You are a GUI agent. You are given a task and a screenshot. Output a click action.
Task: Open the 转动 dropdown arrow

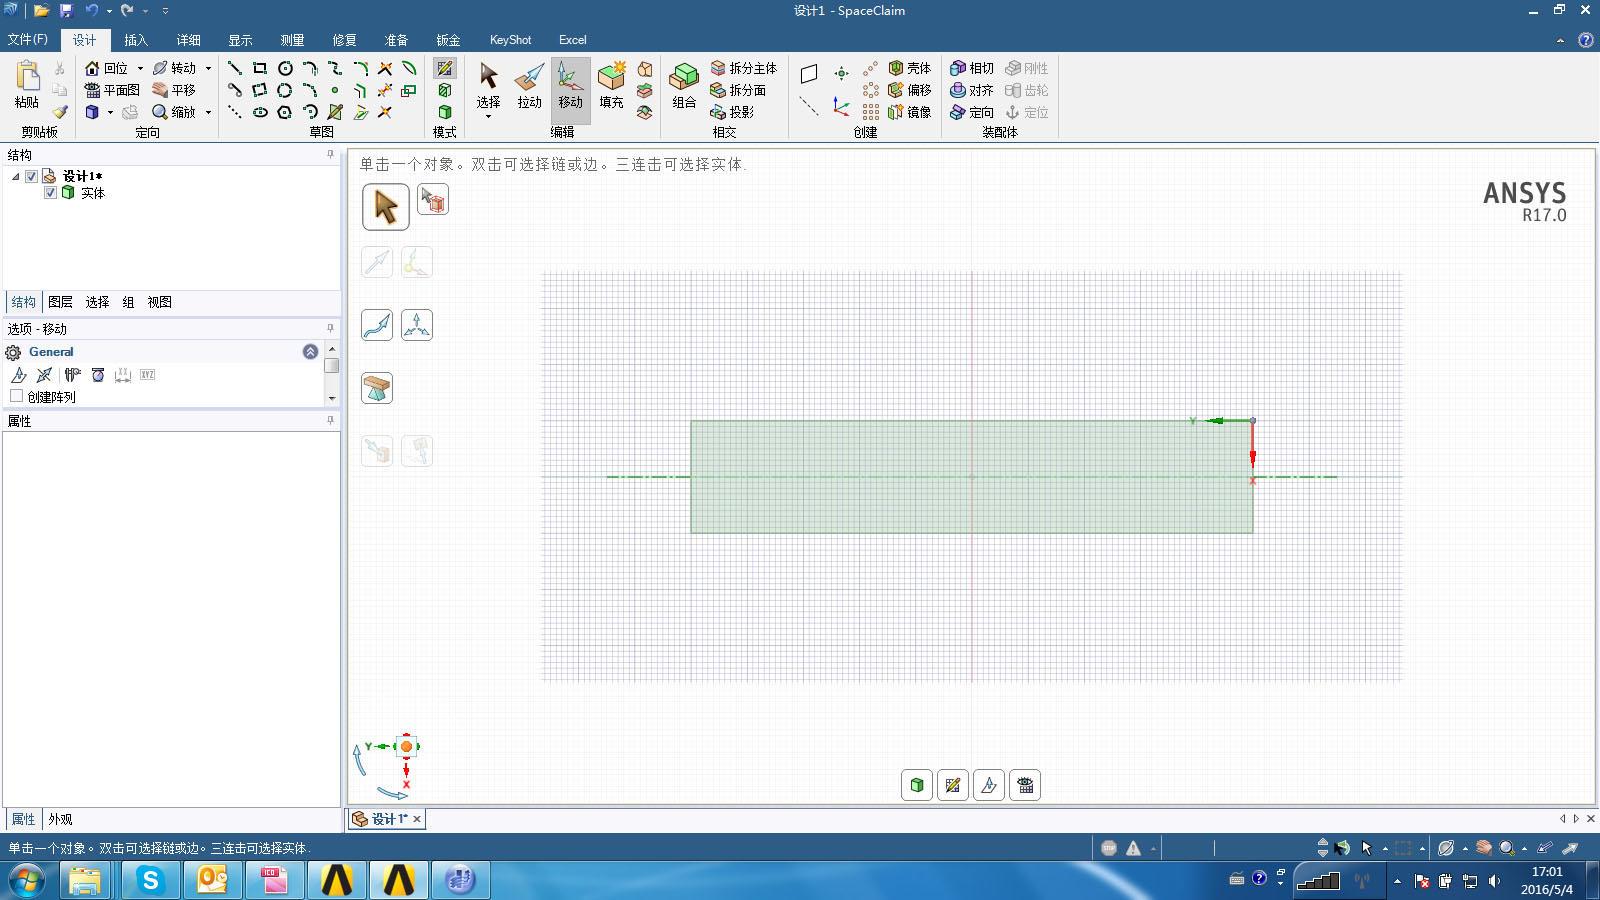(x=208, y=67)
